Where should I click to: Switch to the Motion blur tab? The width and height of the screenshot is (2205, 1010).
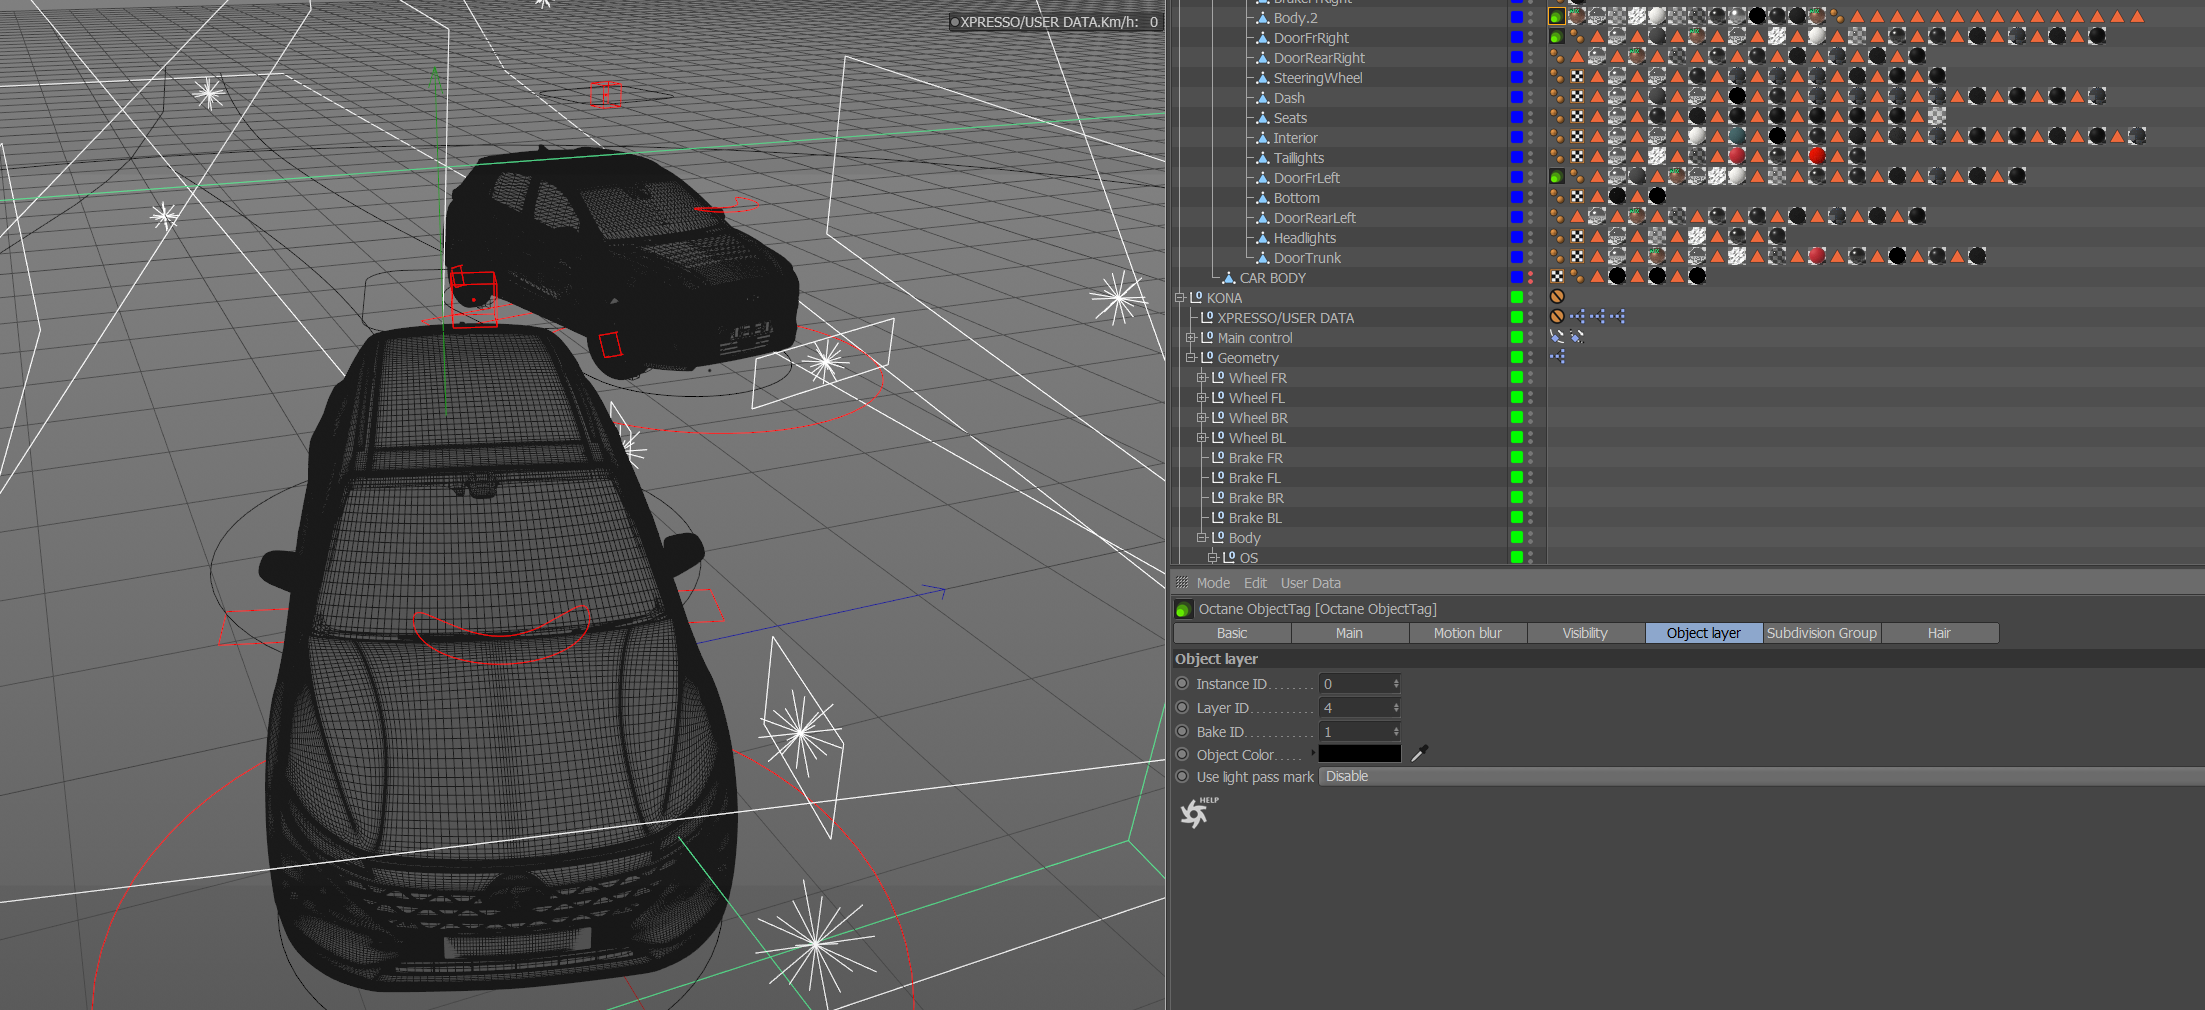pyautogui.click(x=1467, y=633)
